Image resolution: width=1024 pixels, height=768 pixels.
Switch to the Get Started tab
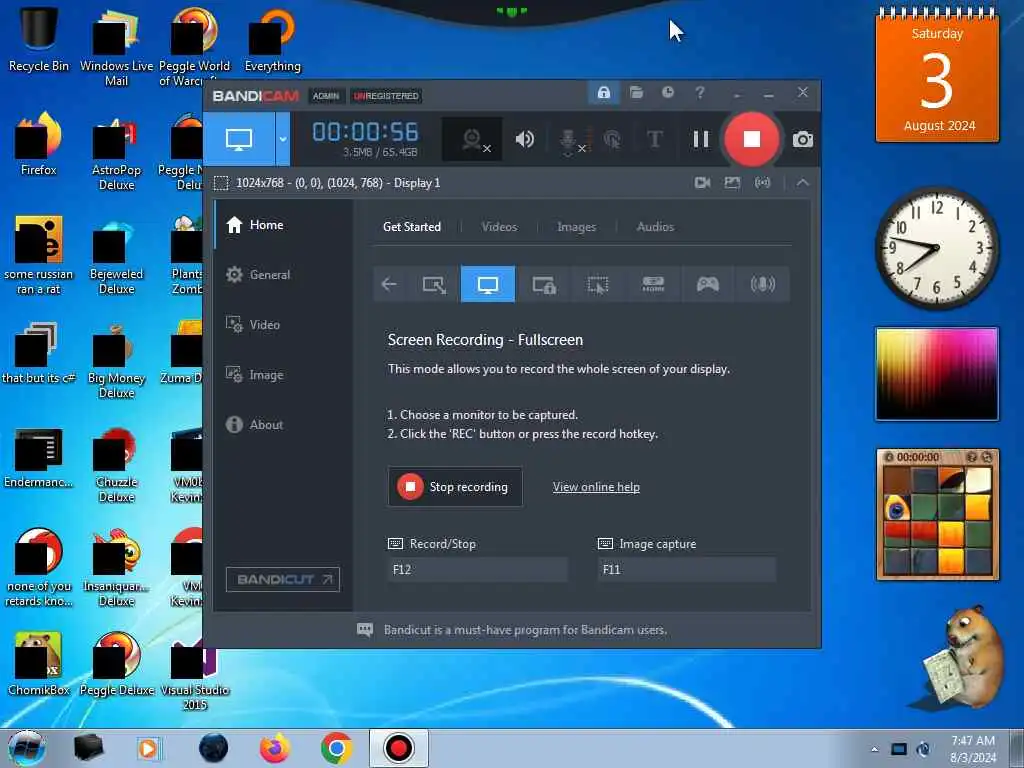(x=411, y=227)
